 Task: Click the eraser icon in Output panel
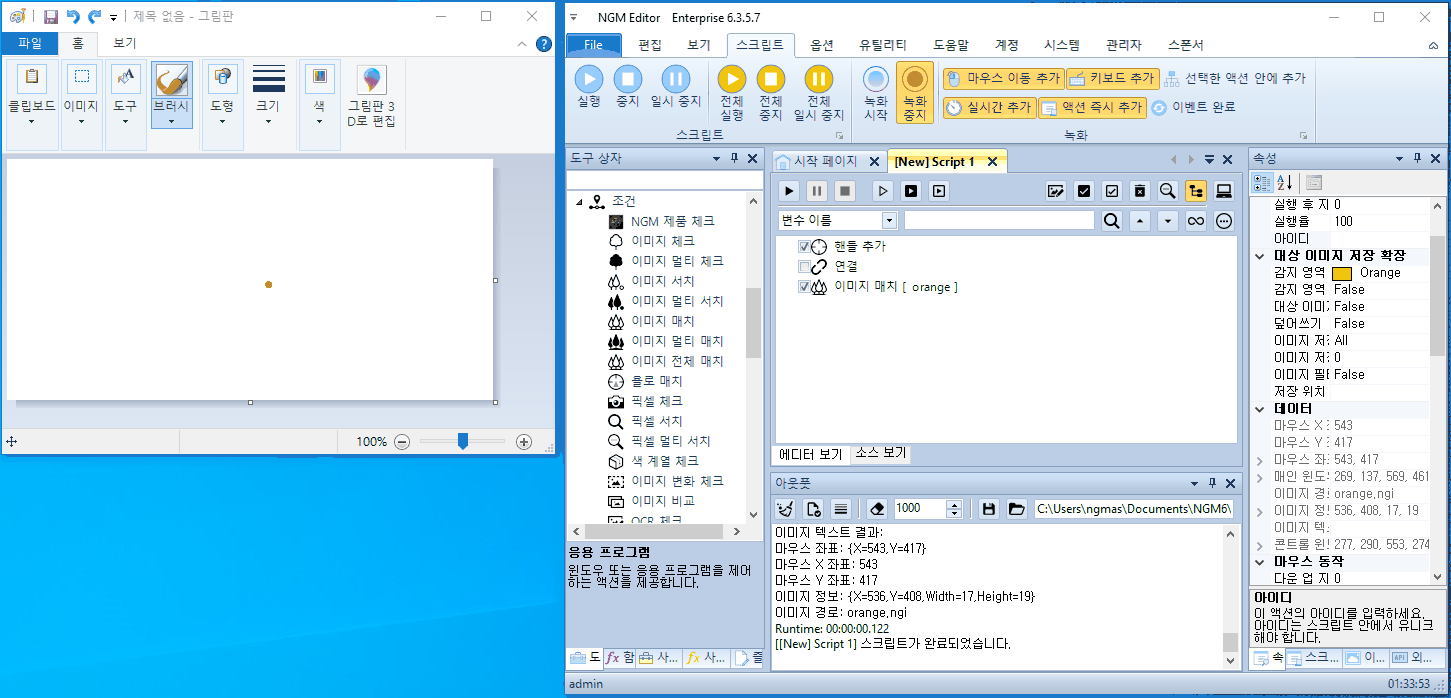(x=877, y=509)
